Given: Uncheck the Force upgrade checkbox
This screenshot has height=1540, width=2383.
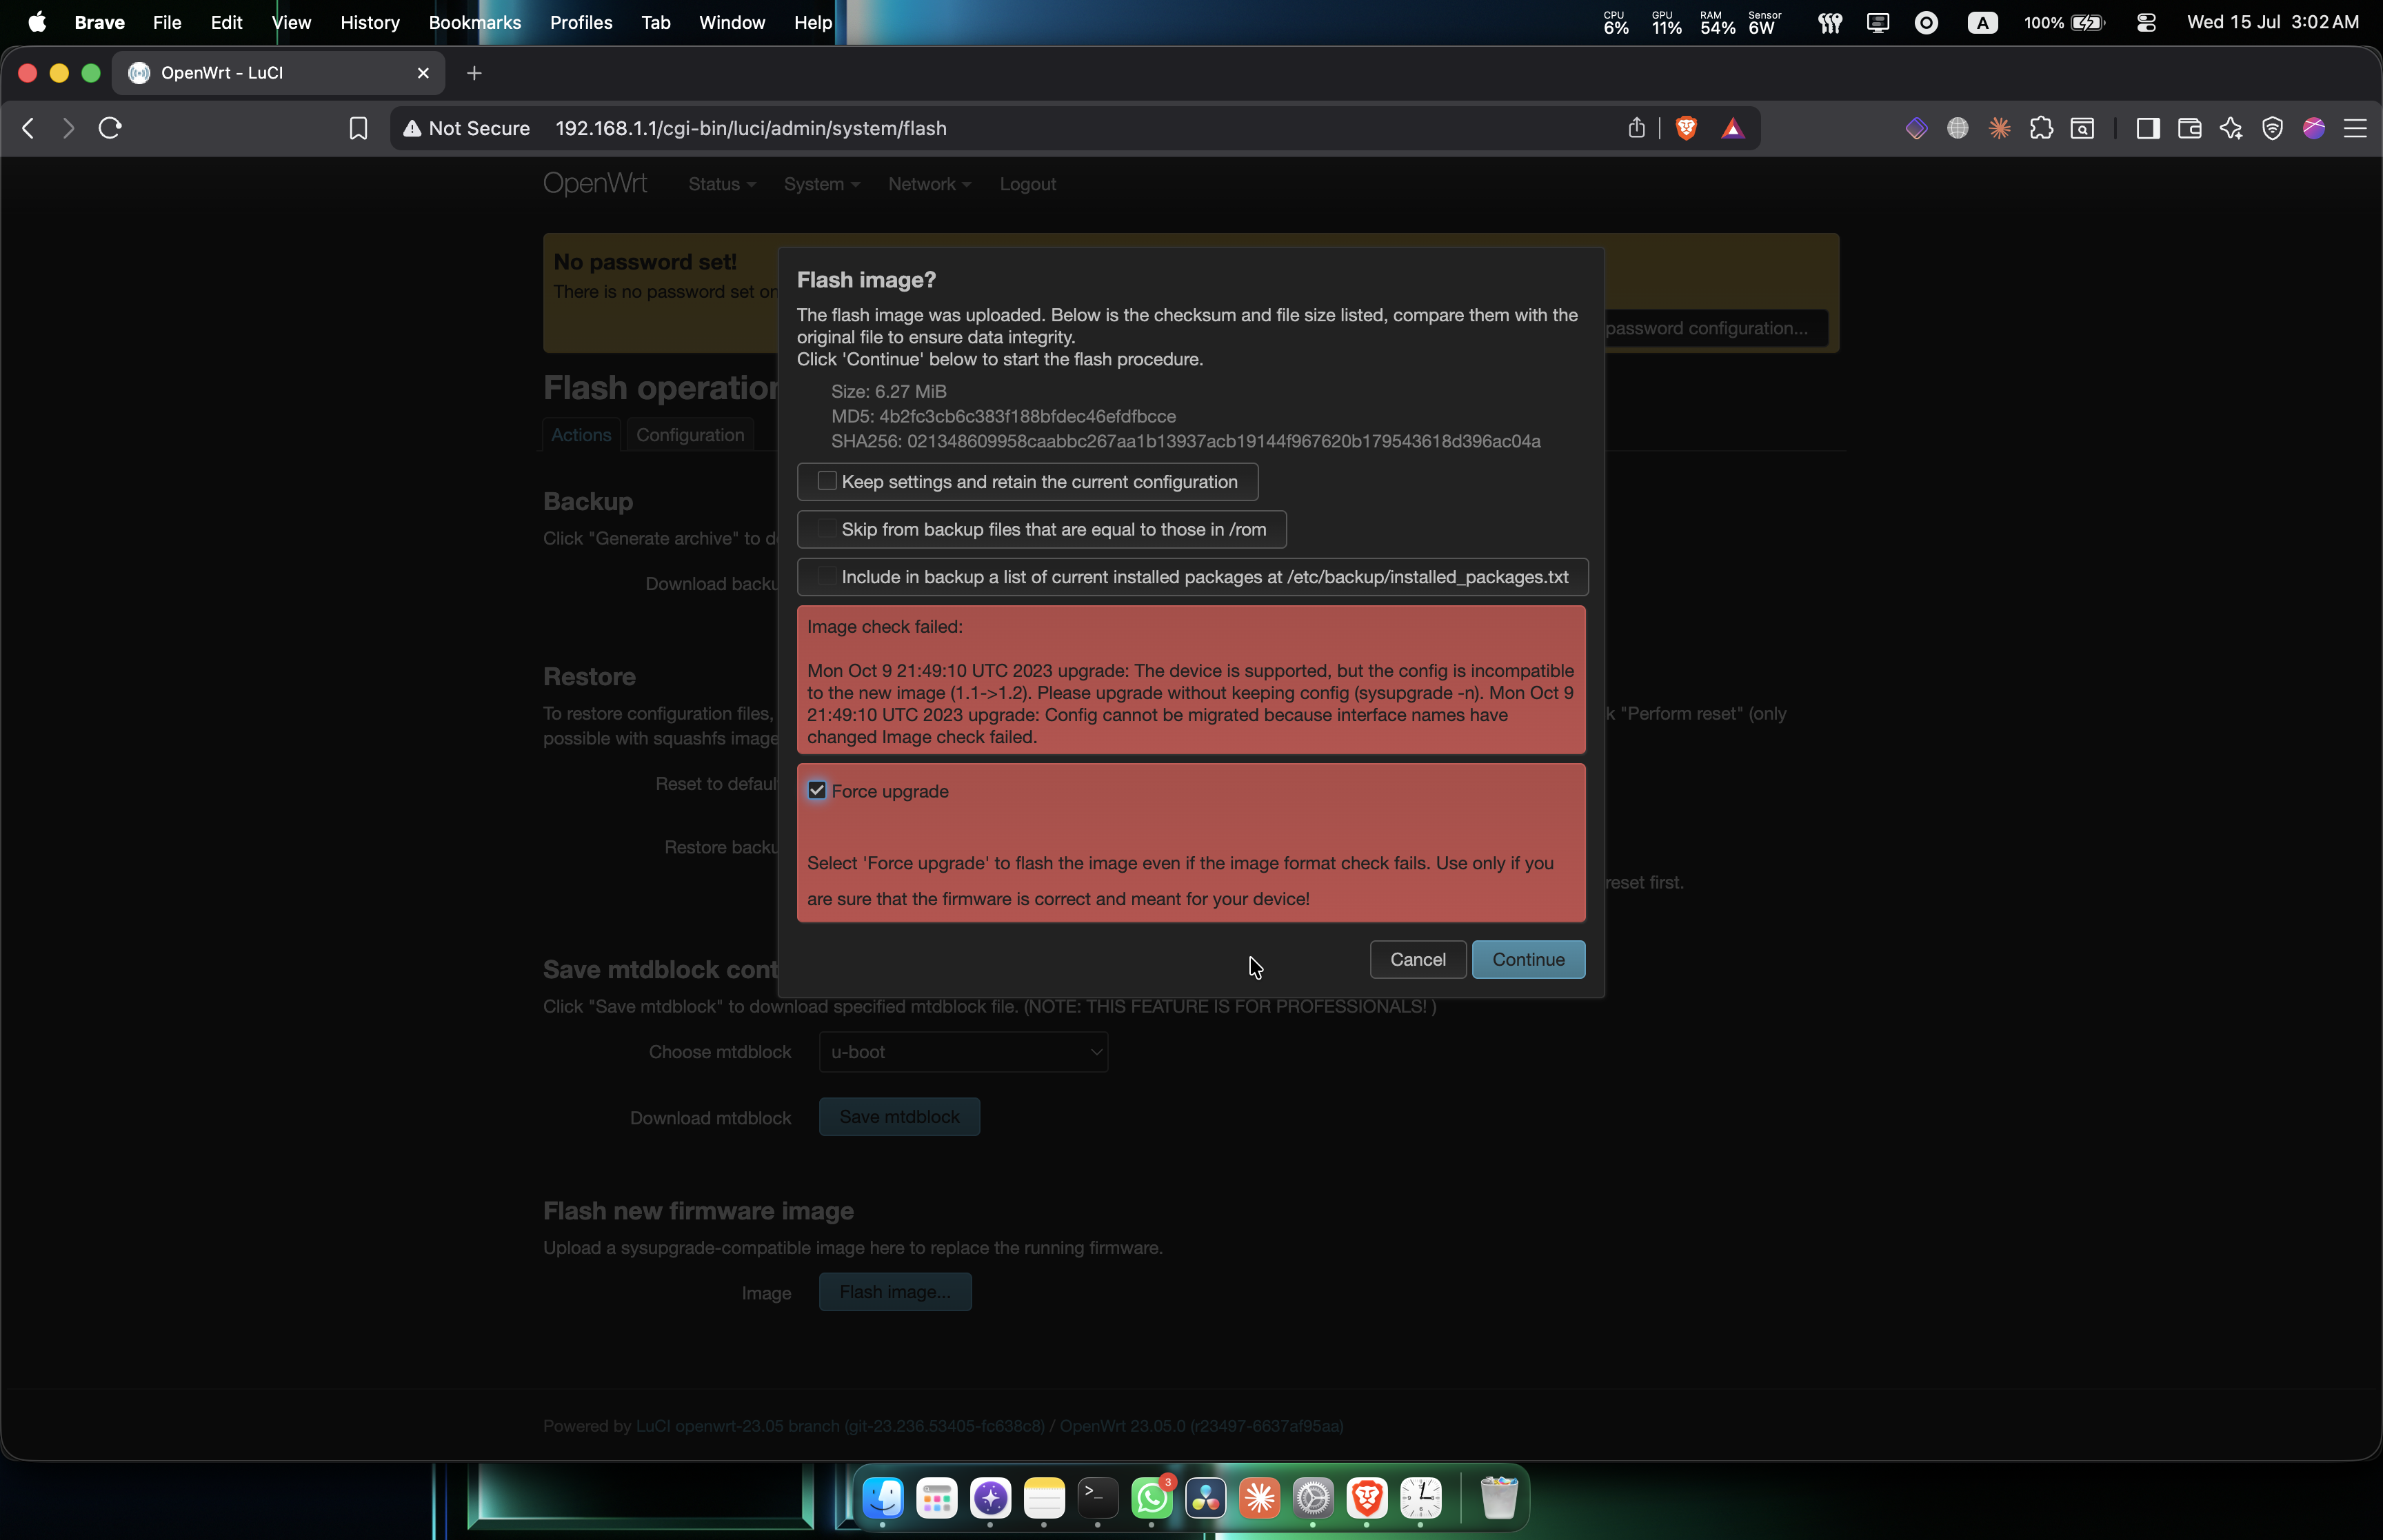Looking at the screenshot, I should [x=817, y=790].
